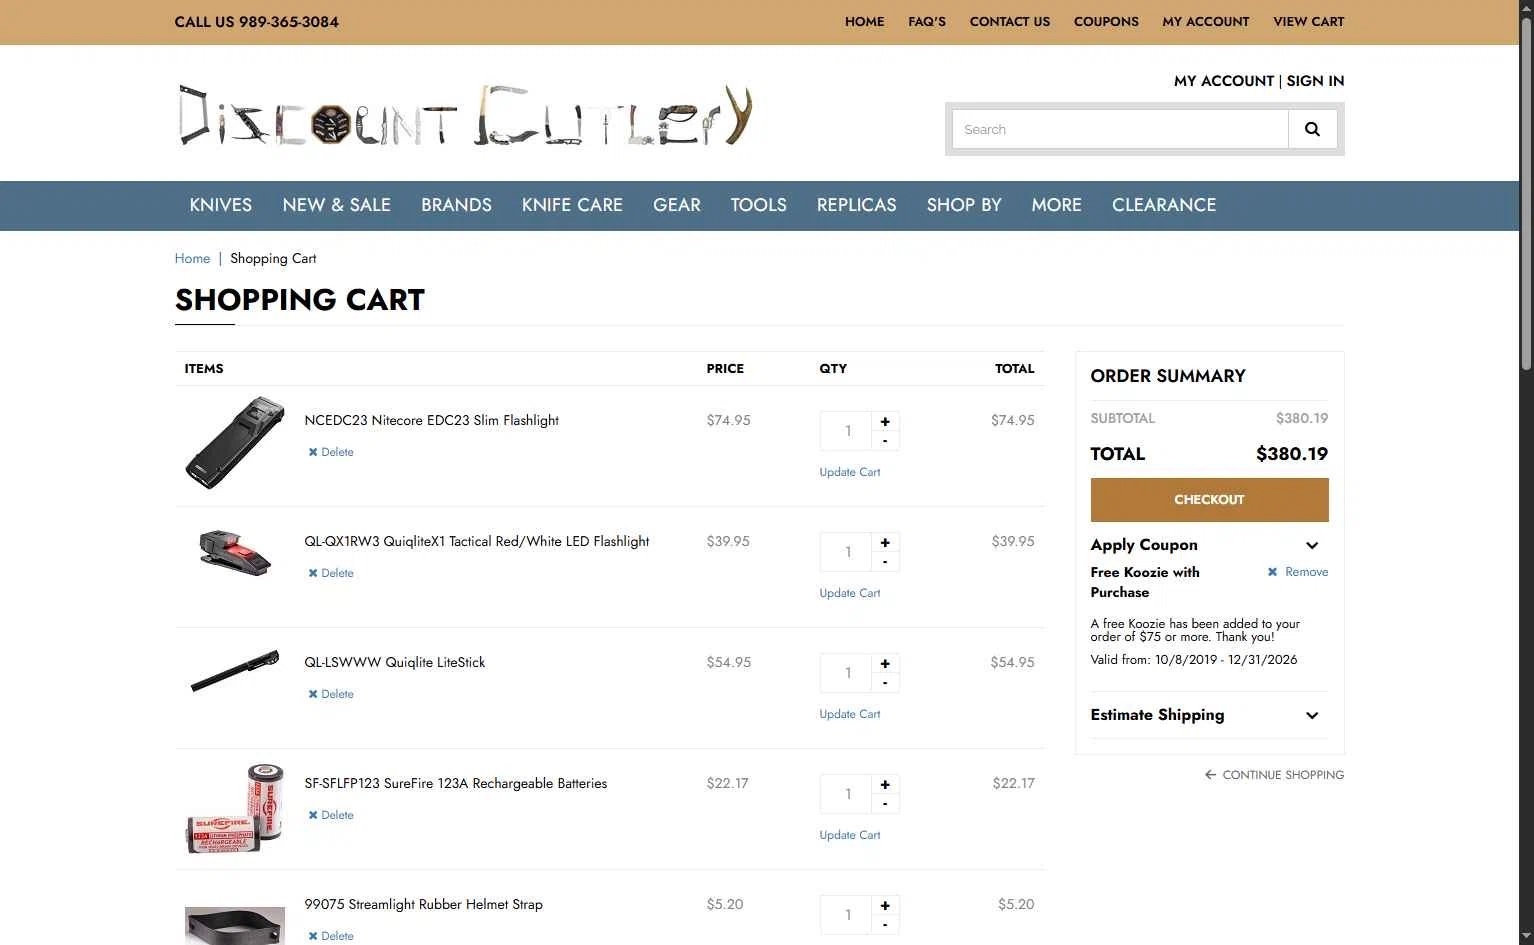Open the New & Sale menu
This screenshot has height=945, width=1534.
[x=337, y=205]
